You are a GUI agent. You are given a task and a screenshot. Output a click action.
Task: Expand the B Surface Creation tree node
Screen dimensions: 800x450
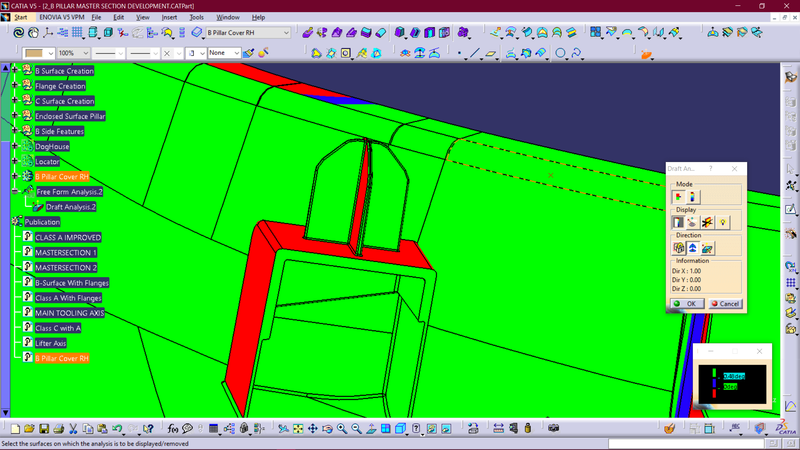pos(15,70)
